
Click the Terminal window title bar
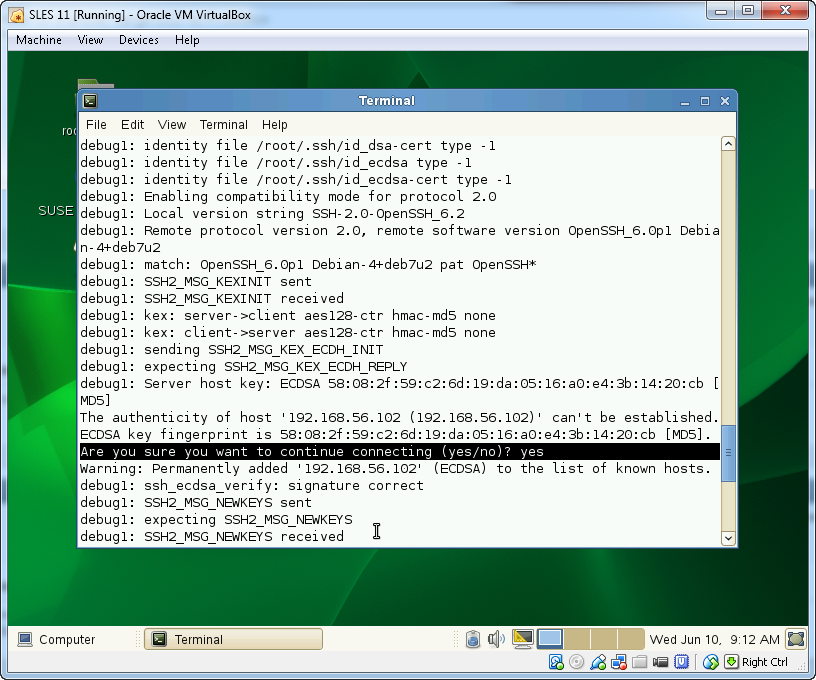(387, 101)
